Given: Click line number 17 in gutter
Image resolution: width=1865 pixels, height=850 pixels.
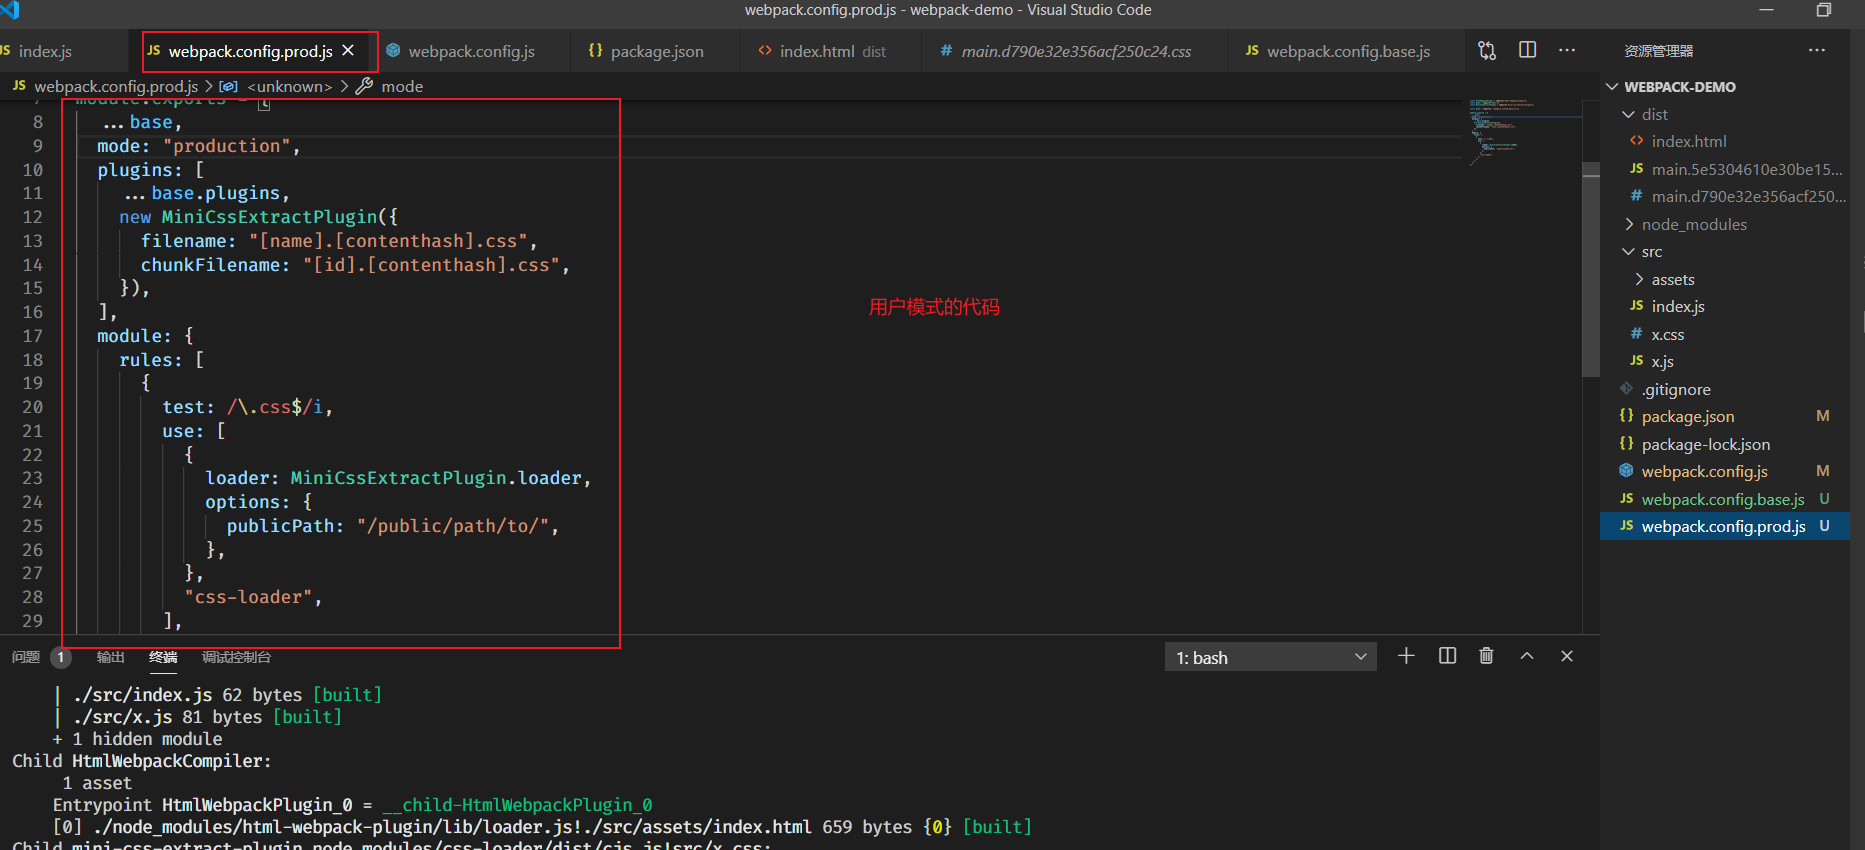Looking at the screenshot, I should [33, 336].
